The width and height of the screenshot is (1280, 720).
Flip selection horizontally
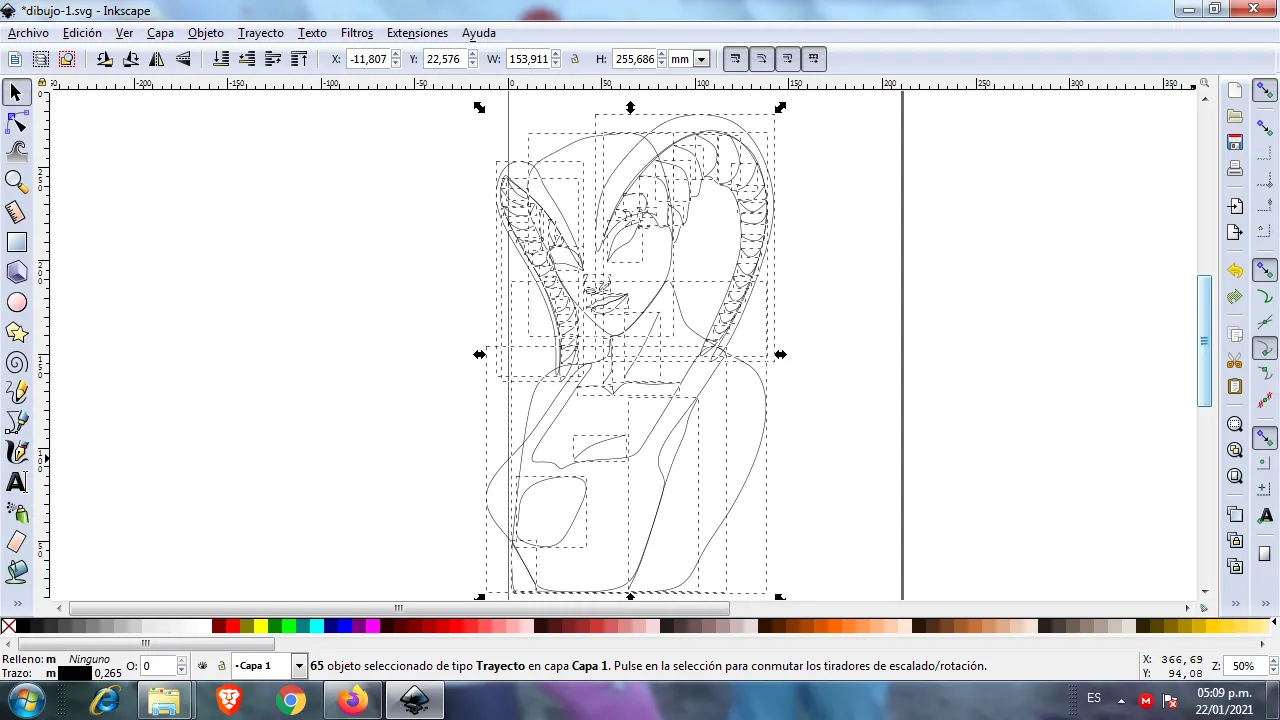coord(157,59)
